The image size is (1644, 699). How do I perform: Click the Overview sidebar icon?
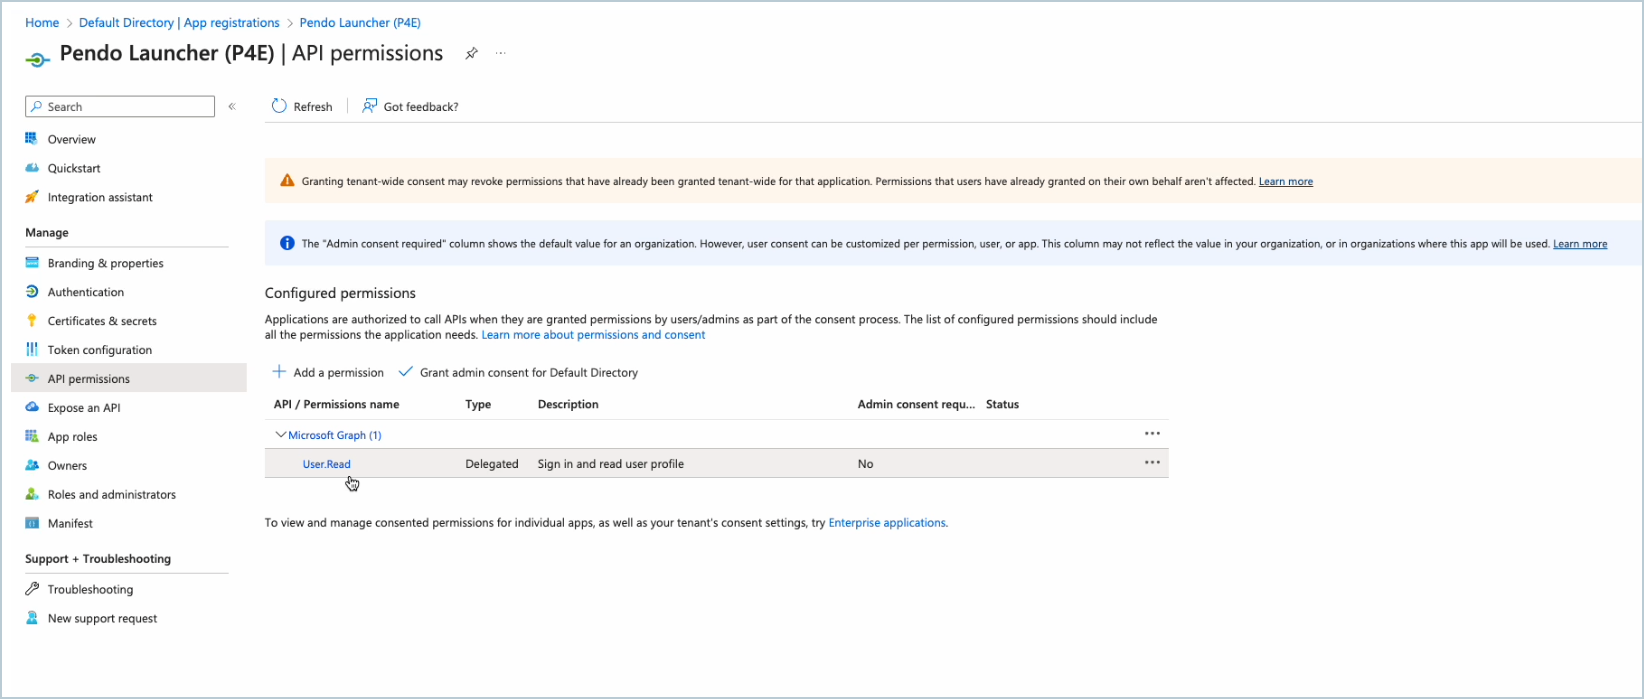pyautogui.click(x=31, y=139)
